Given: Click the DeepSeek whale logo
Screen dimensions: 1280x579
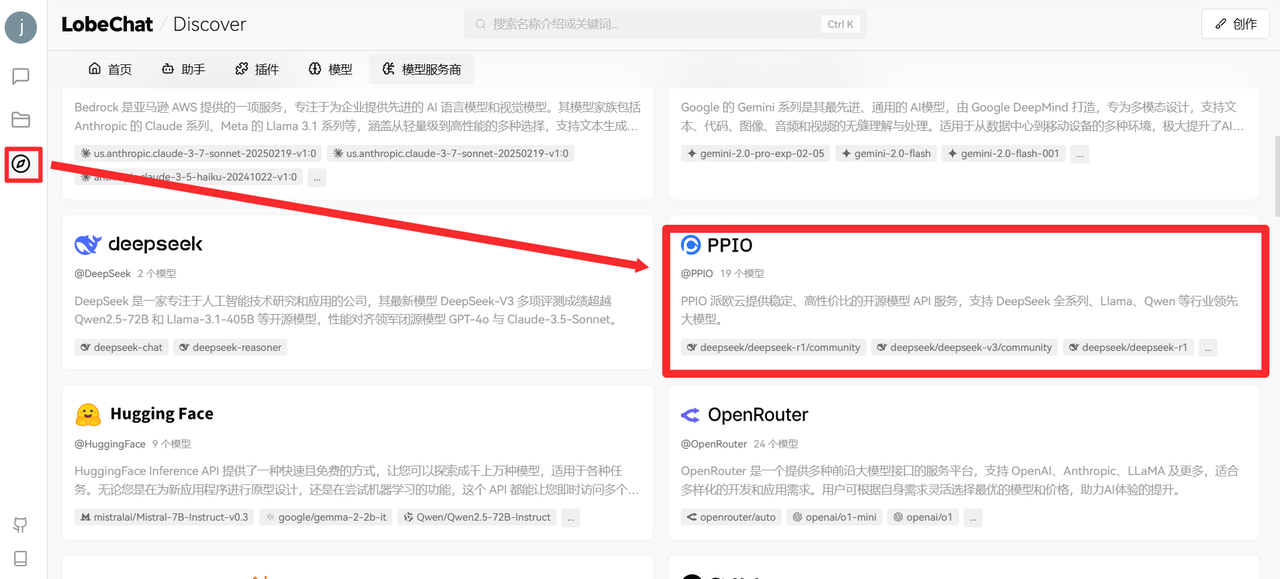Looking at the screenshot, I should 88,244.
